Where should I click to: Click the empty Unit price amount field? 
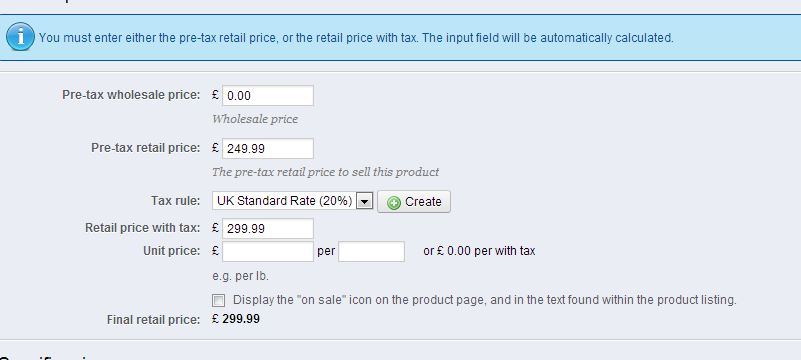coord(268,251)
